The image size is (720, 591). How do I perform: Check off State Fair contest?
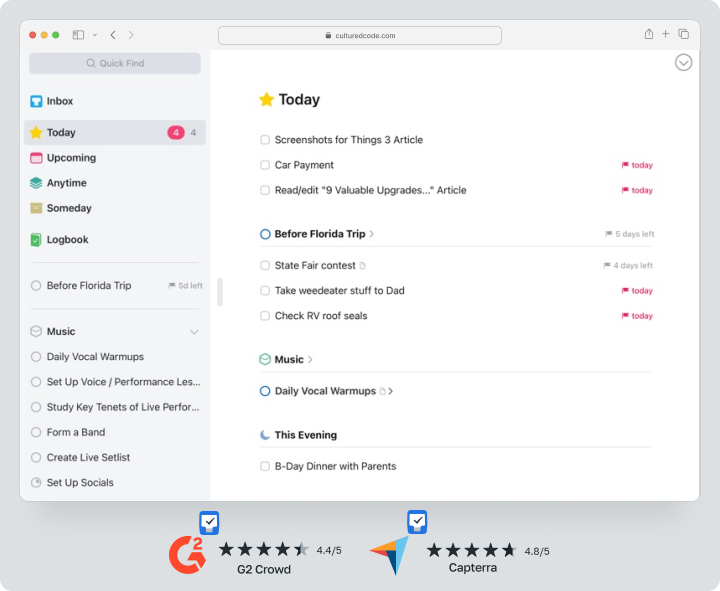265,265
